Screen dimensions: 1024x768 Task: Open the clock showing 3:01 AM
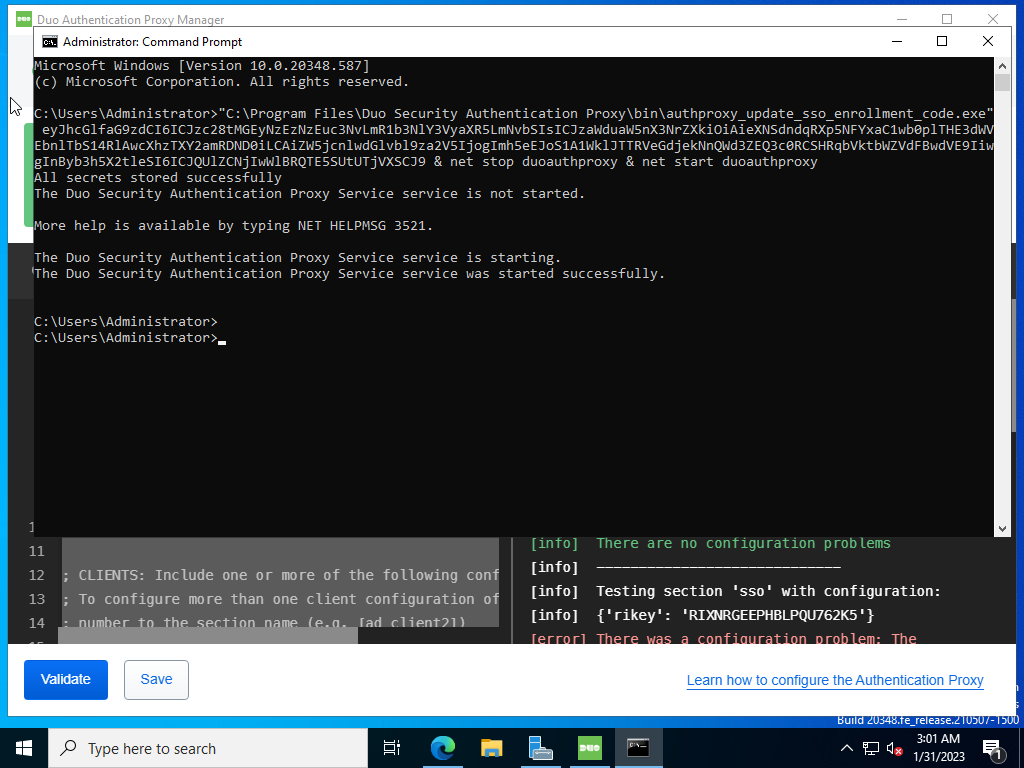coord(938,748)
